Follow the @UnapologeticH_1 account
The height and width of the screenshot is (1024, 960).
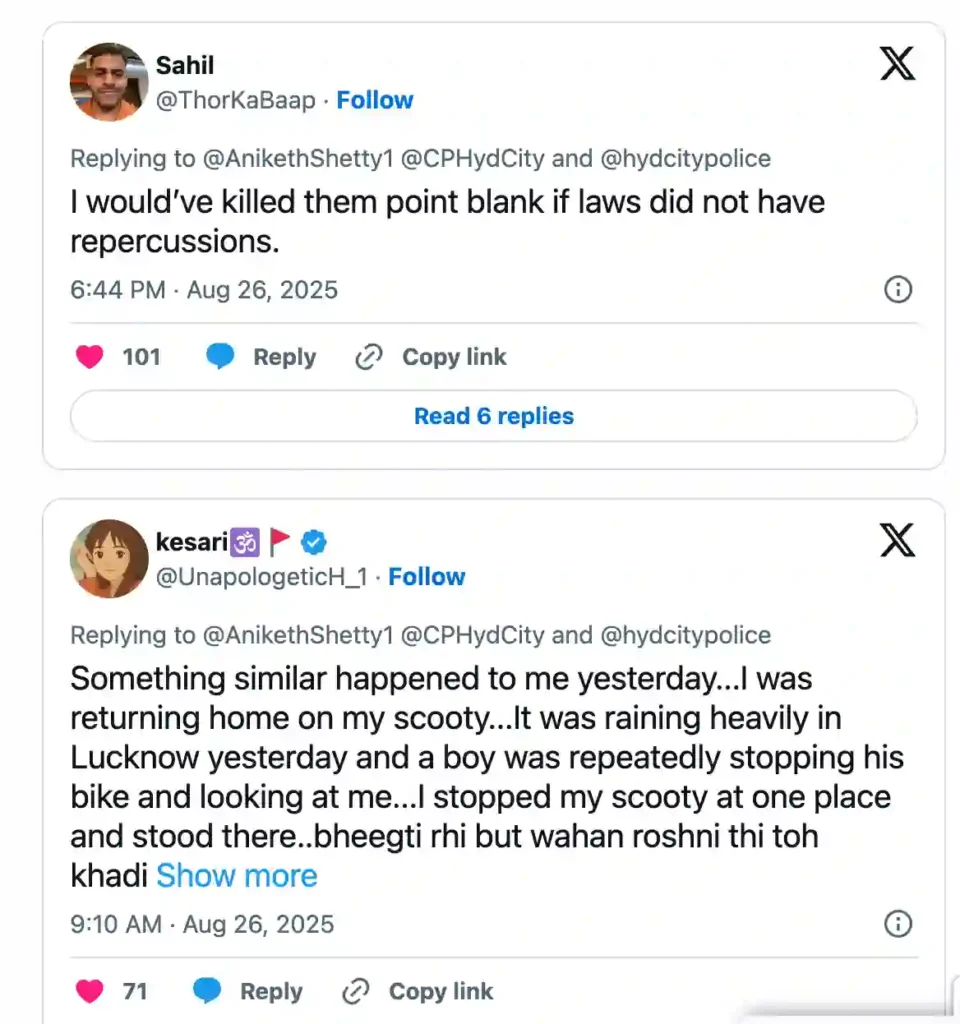pos(426,577)
